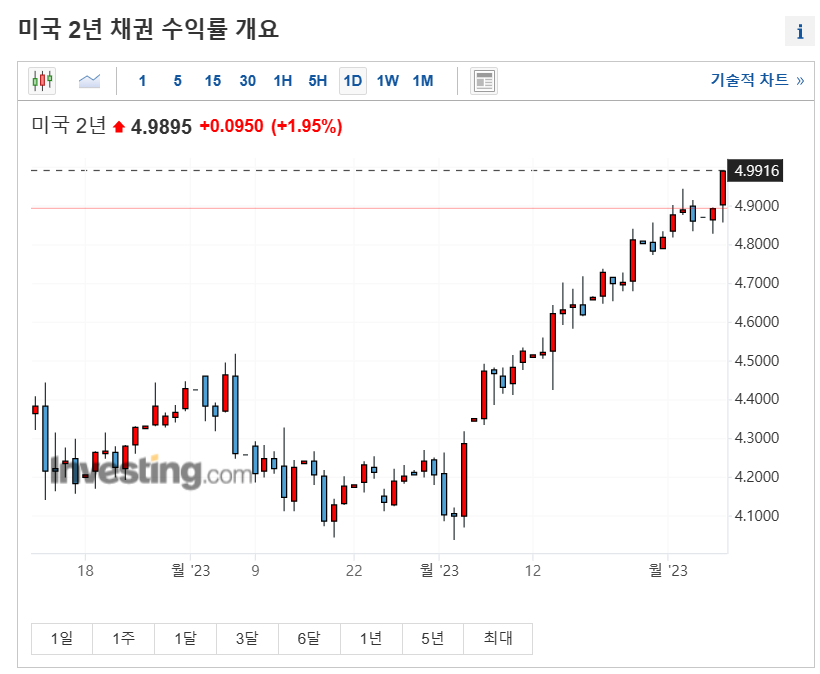Select the 30 minute interval
This screenshot has height=674, width=820.
pos(248,81)
